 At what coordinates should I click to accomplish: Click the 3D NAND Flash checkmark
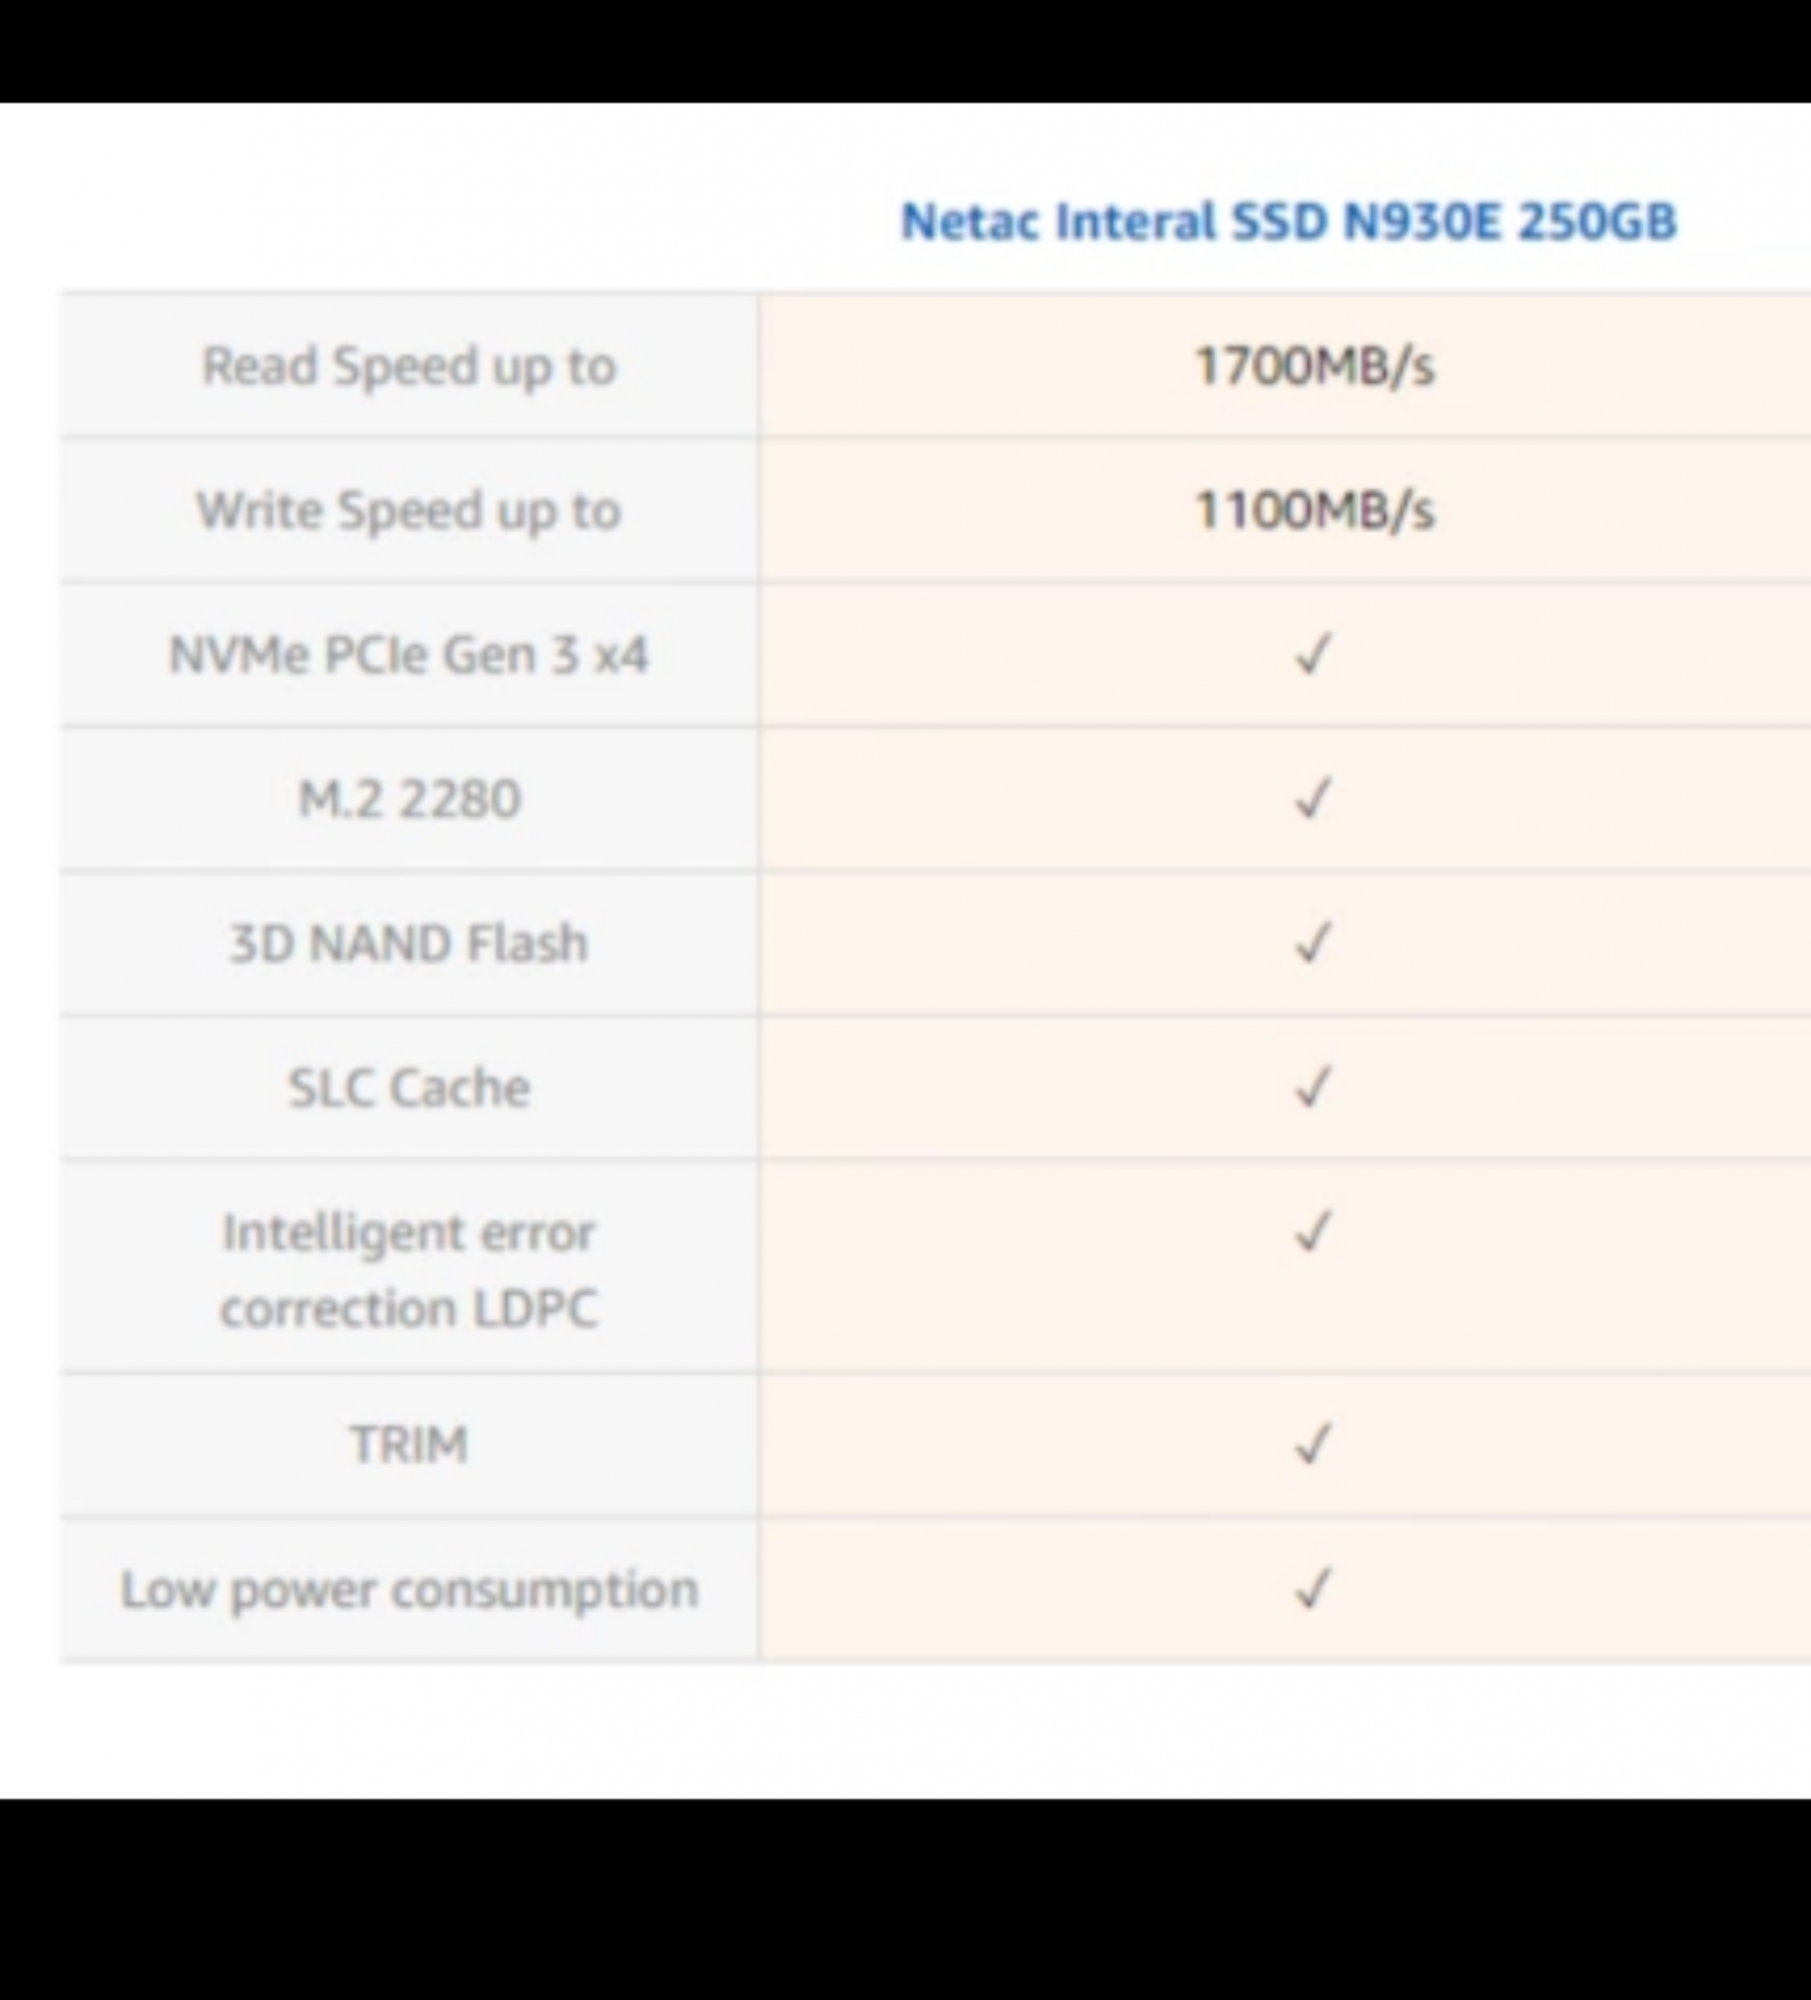1312,944
